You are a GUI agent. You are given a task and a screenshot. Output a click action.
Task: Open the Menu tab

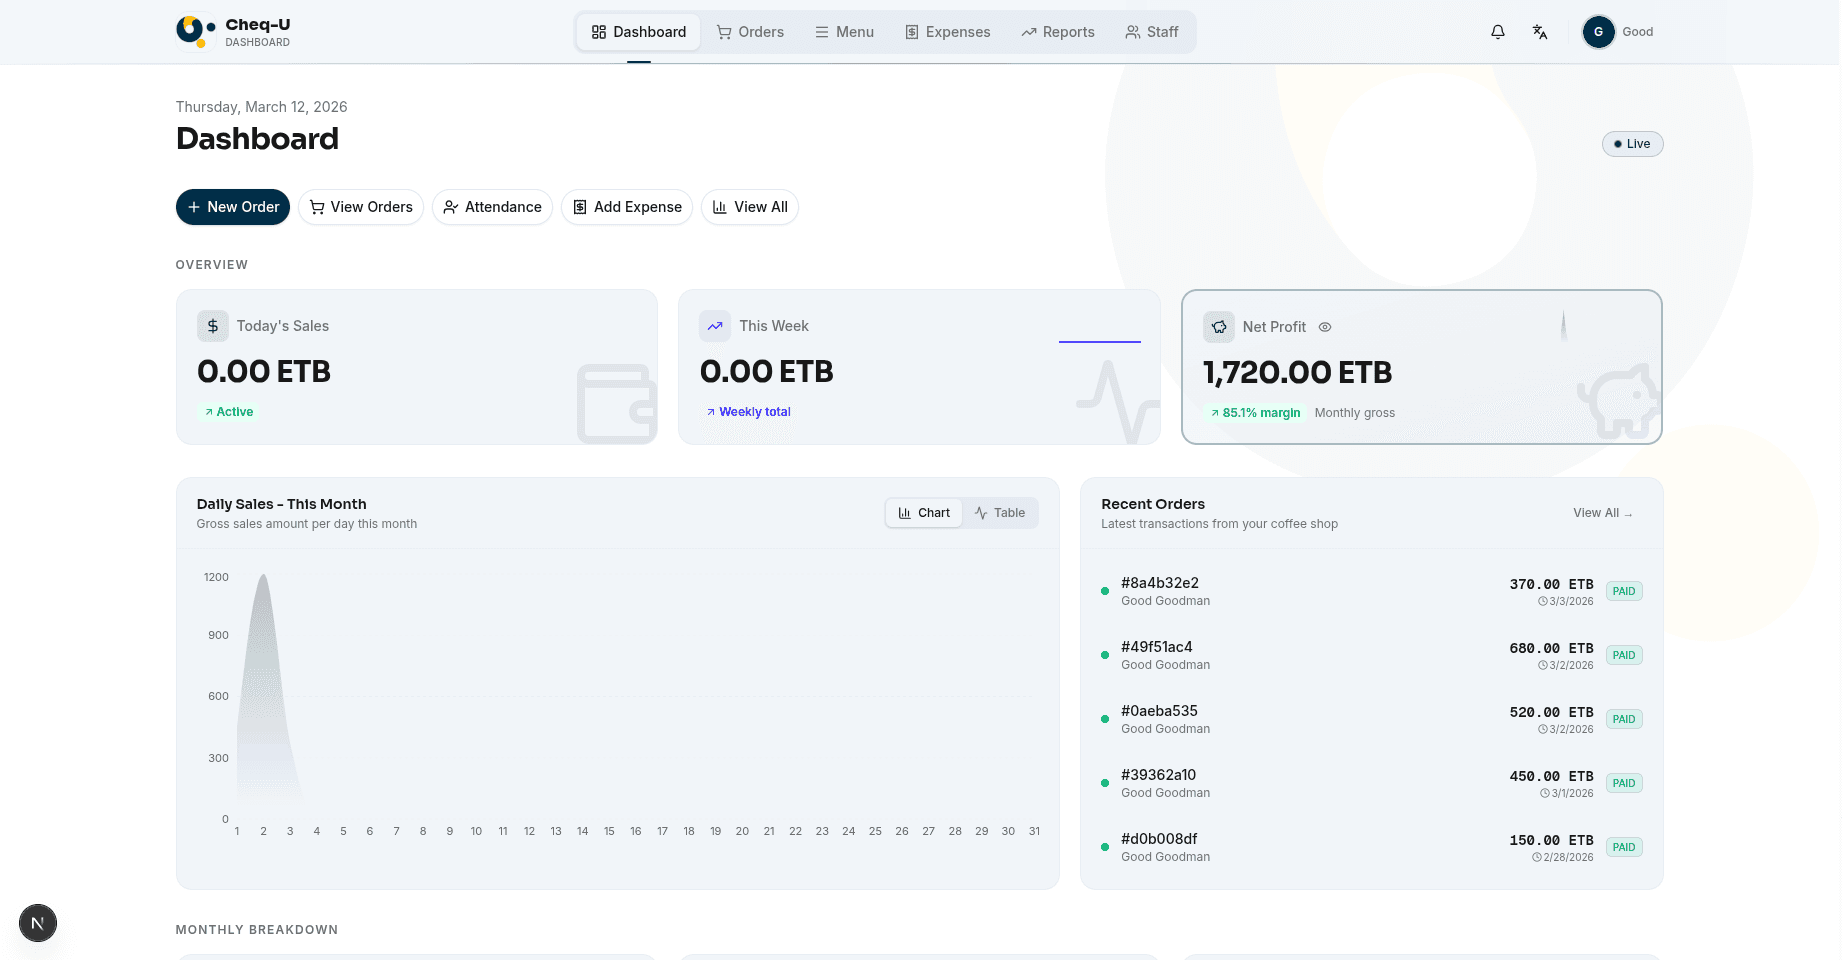[844, 32]
